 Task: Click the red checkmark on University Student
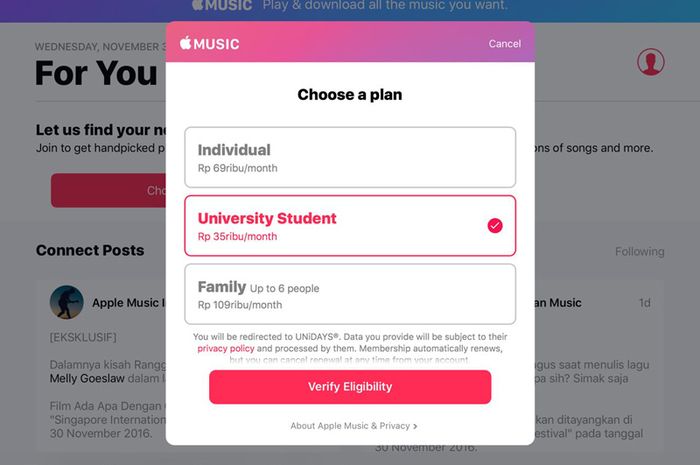pyautogui.click(x=495, y=226)
